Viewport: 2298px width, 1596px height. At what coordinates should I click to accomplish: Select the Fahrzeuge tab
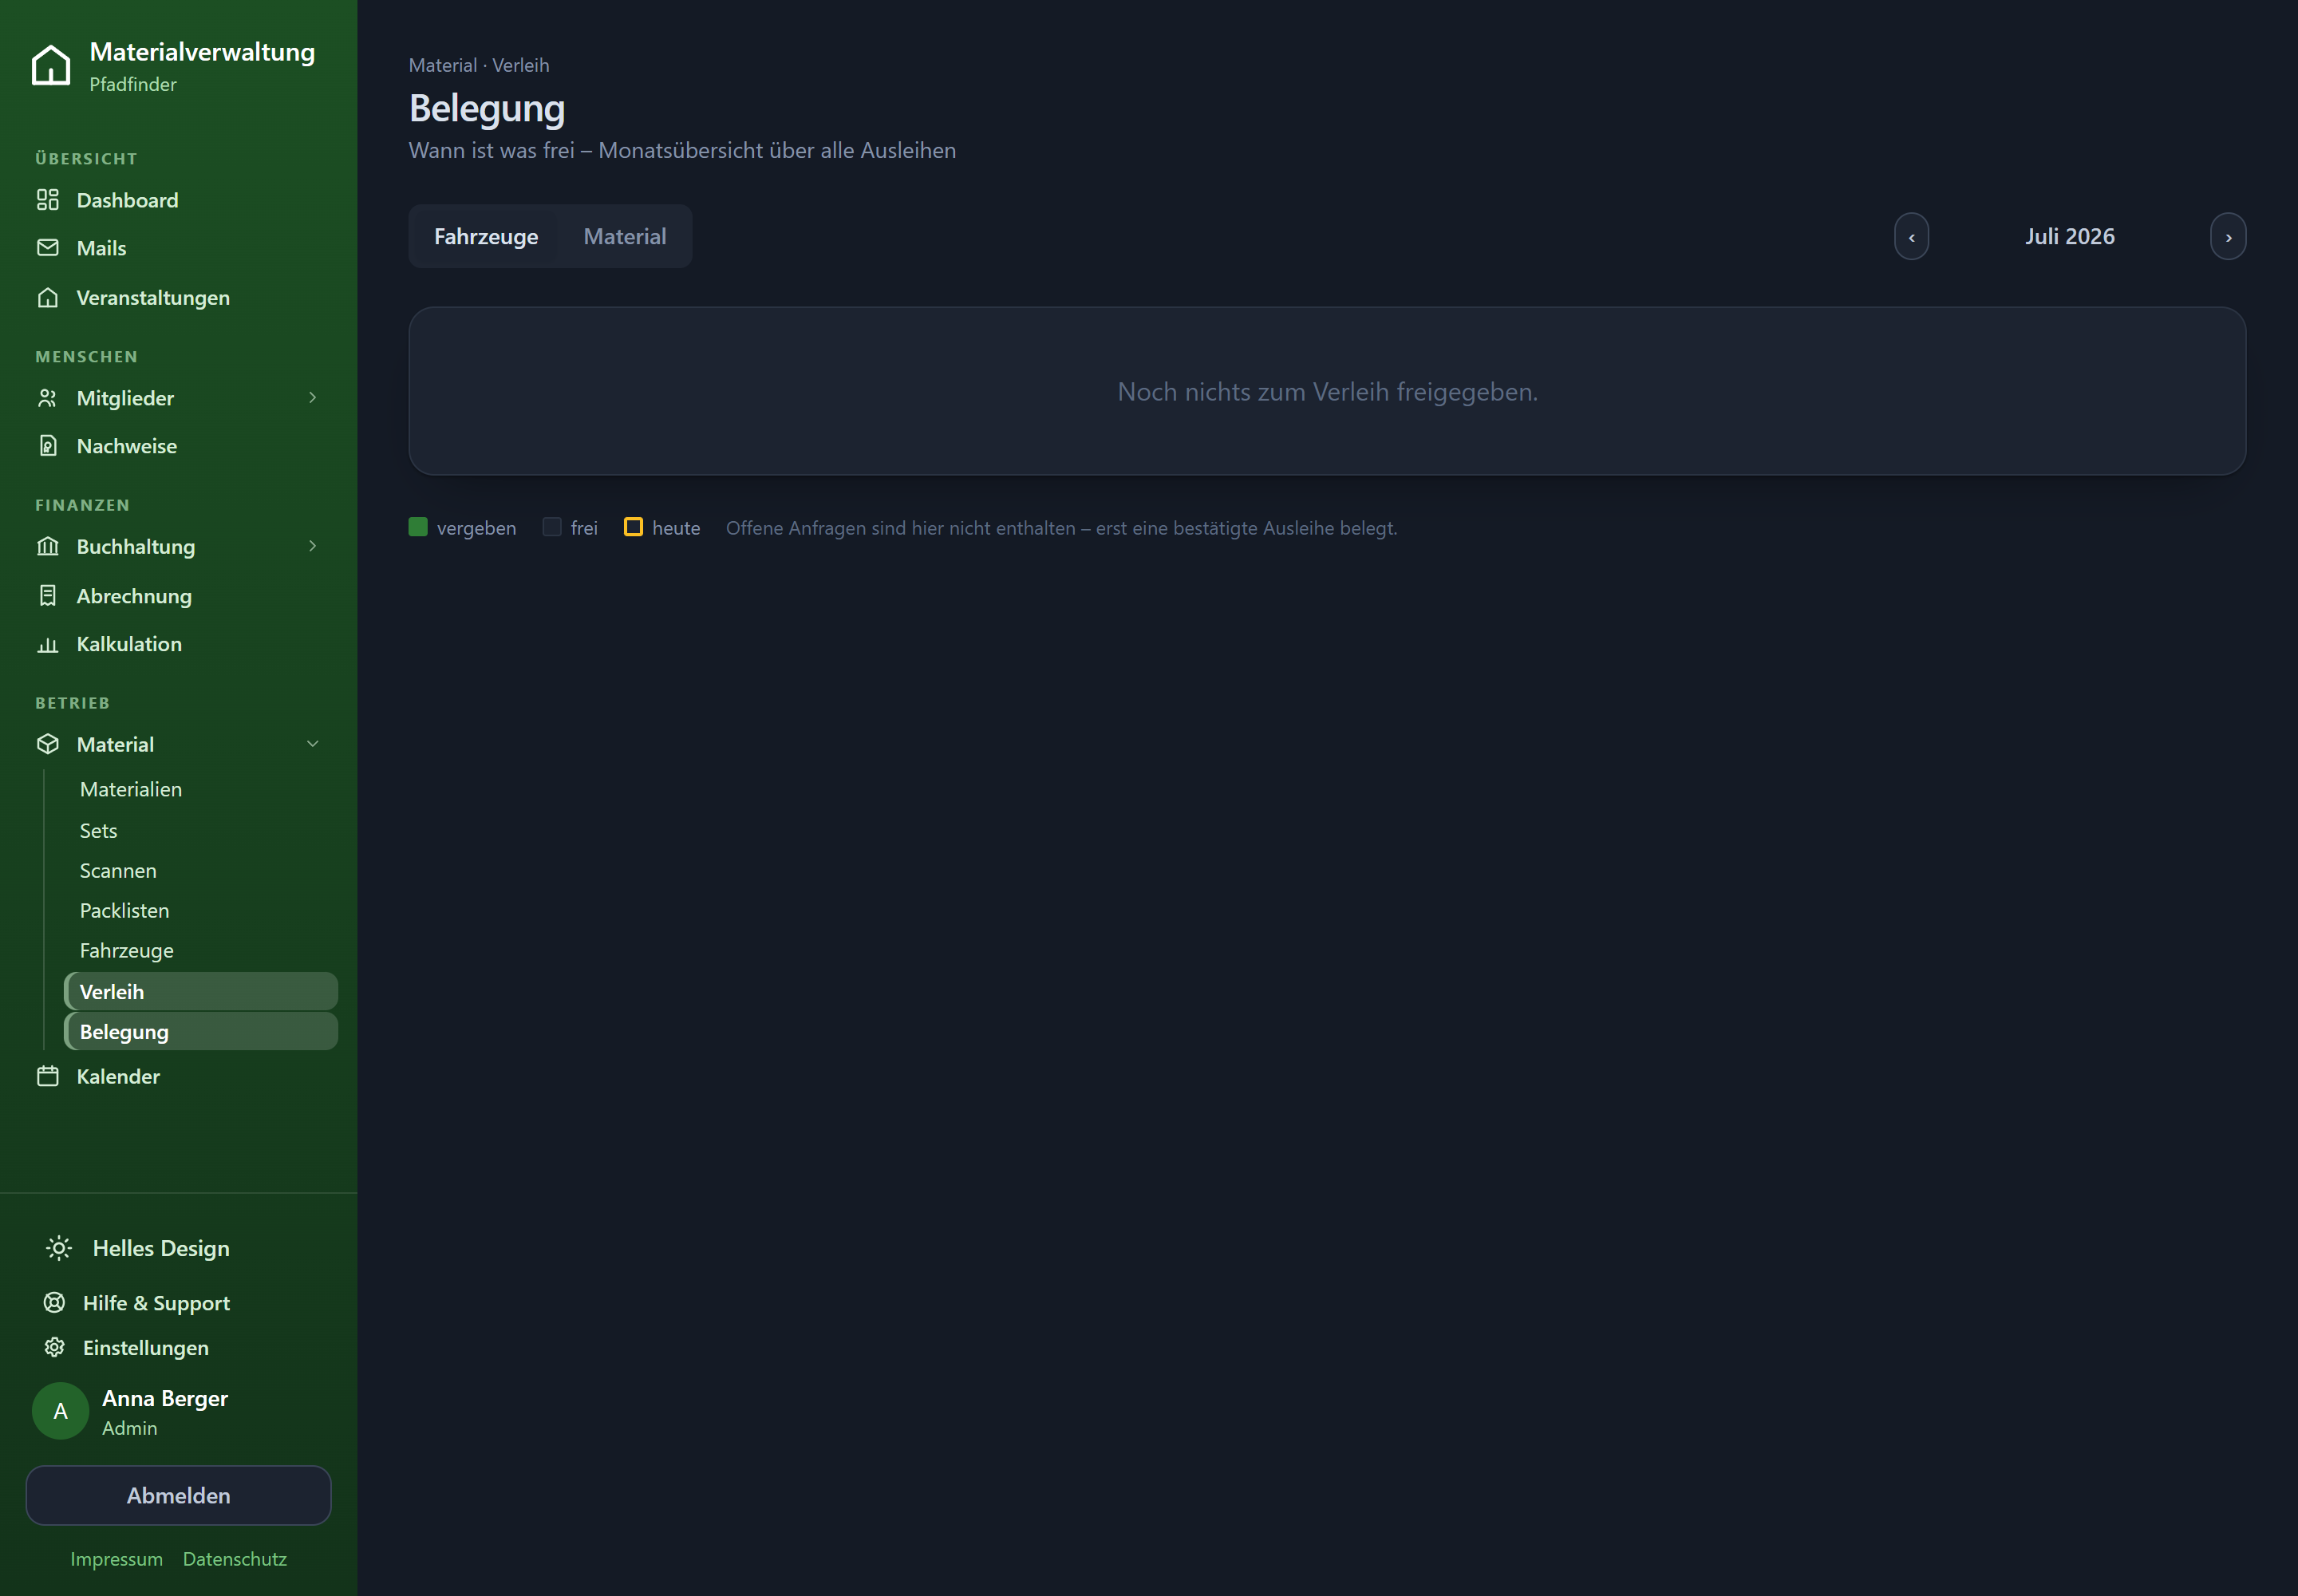point(486,236)
